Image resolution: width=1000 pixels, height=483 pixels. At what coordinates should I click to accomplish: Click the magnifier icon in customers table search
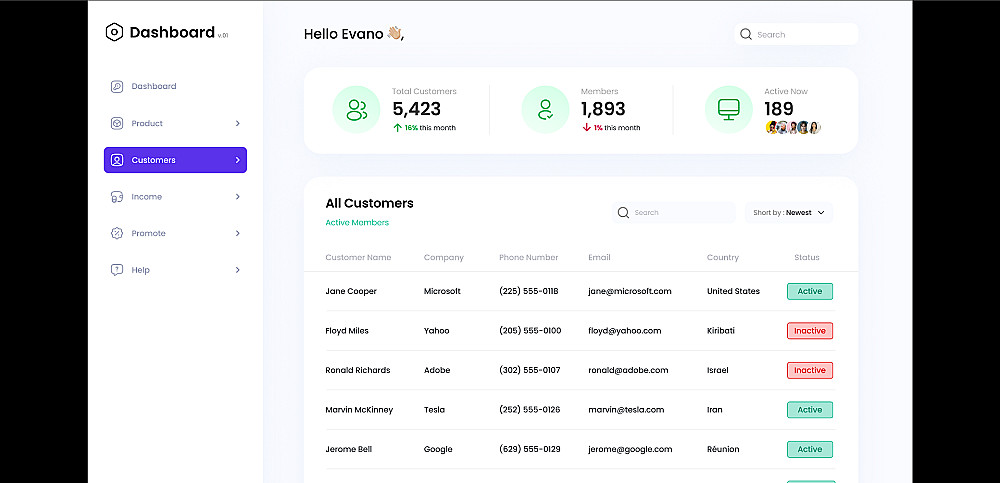pyautogui.click(x=623, y=212)
